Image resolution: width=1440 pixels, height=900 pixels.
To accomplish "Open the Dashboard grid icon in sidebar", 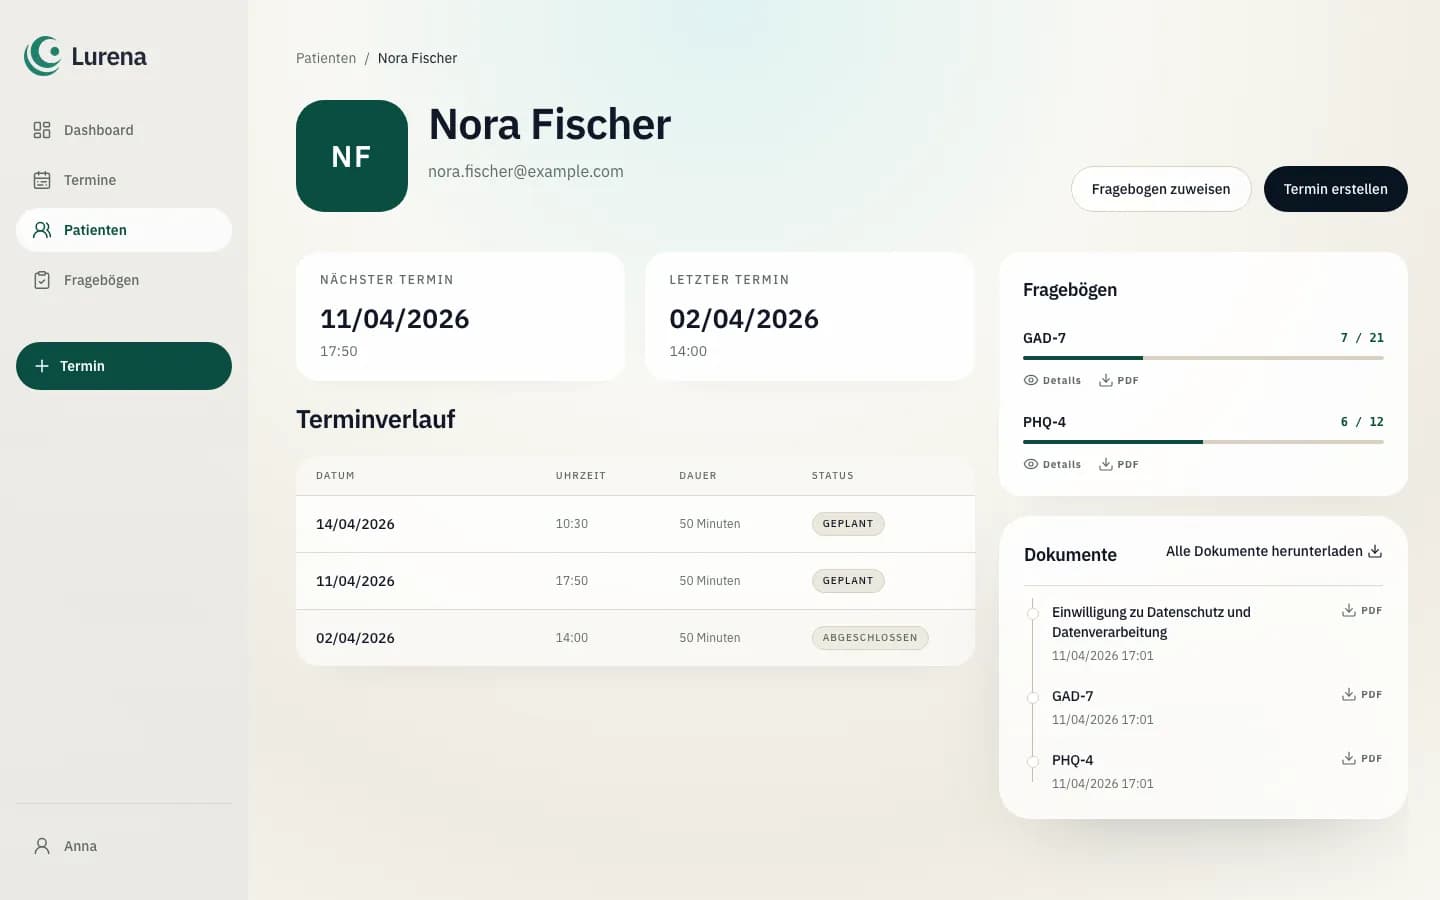I will (x=41, y=130).
